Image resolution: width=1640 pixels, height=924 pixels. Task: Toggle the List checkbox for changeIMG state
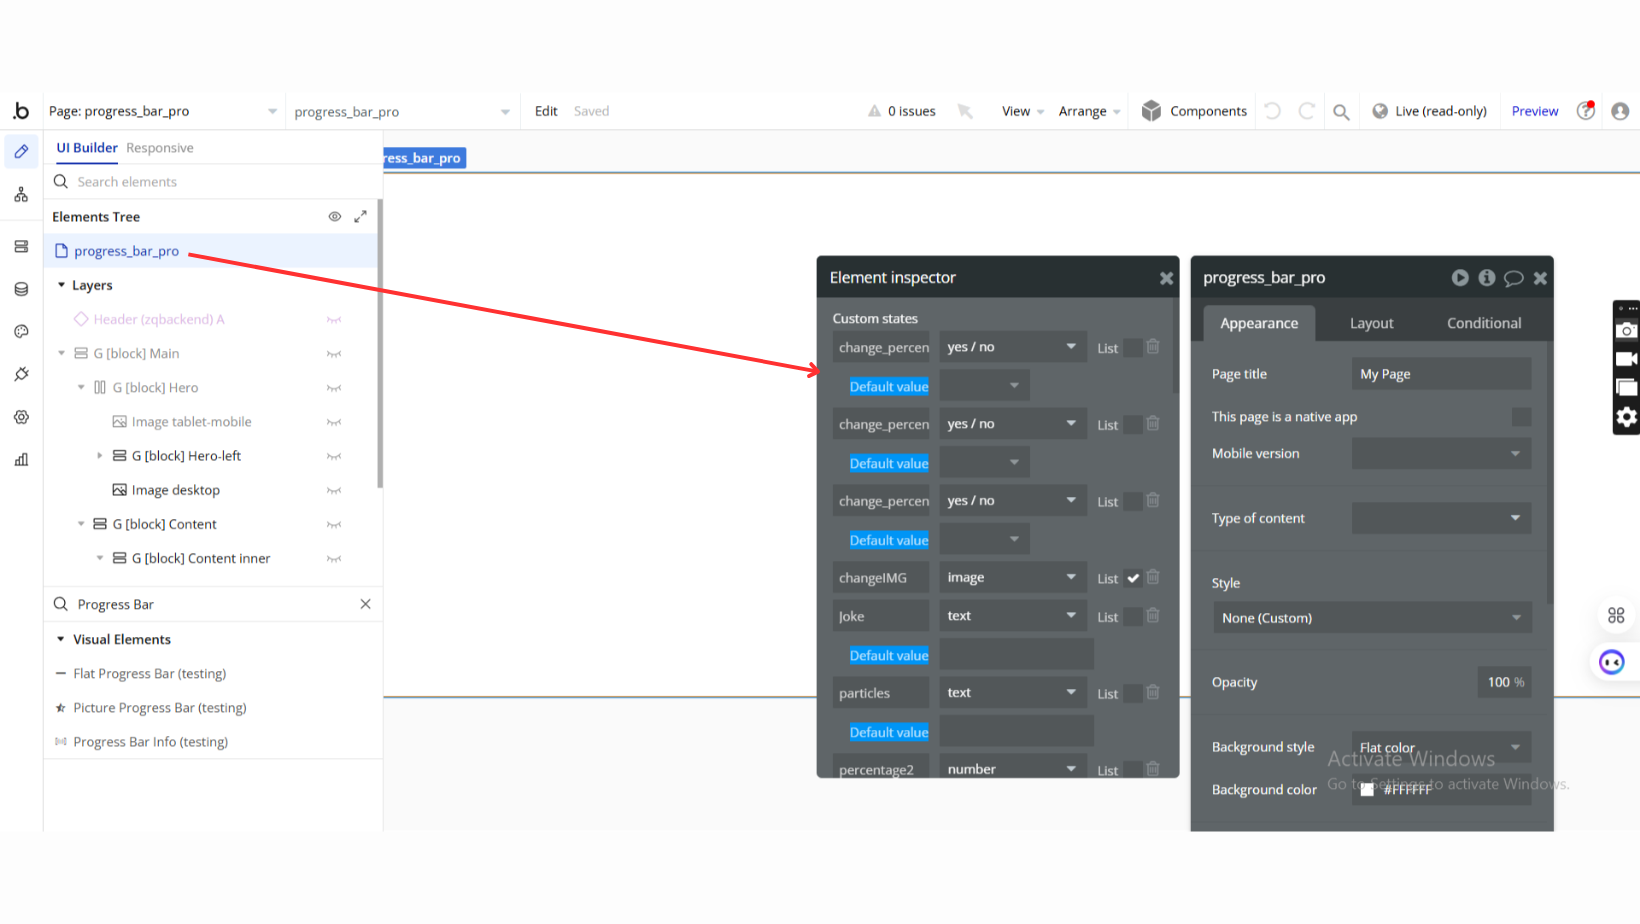coord(1133,578)
